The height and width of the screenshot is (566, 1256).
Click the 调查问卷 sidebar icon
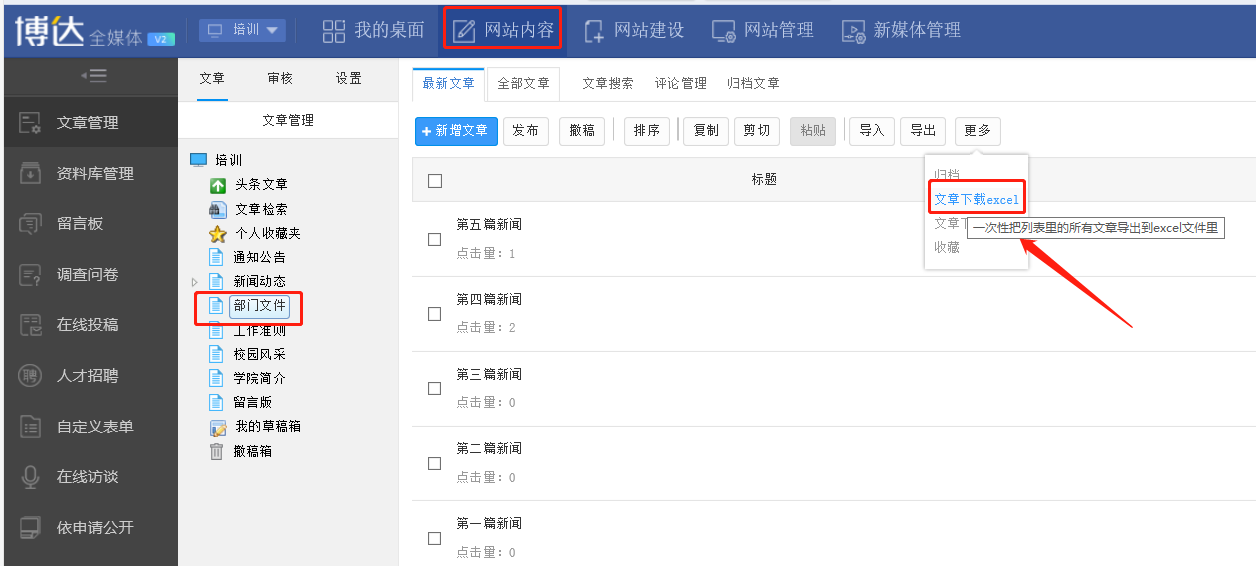(x=31, y=274)
